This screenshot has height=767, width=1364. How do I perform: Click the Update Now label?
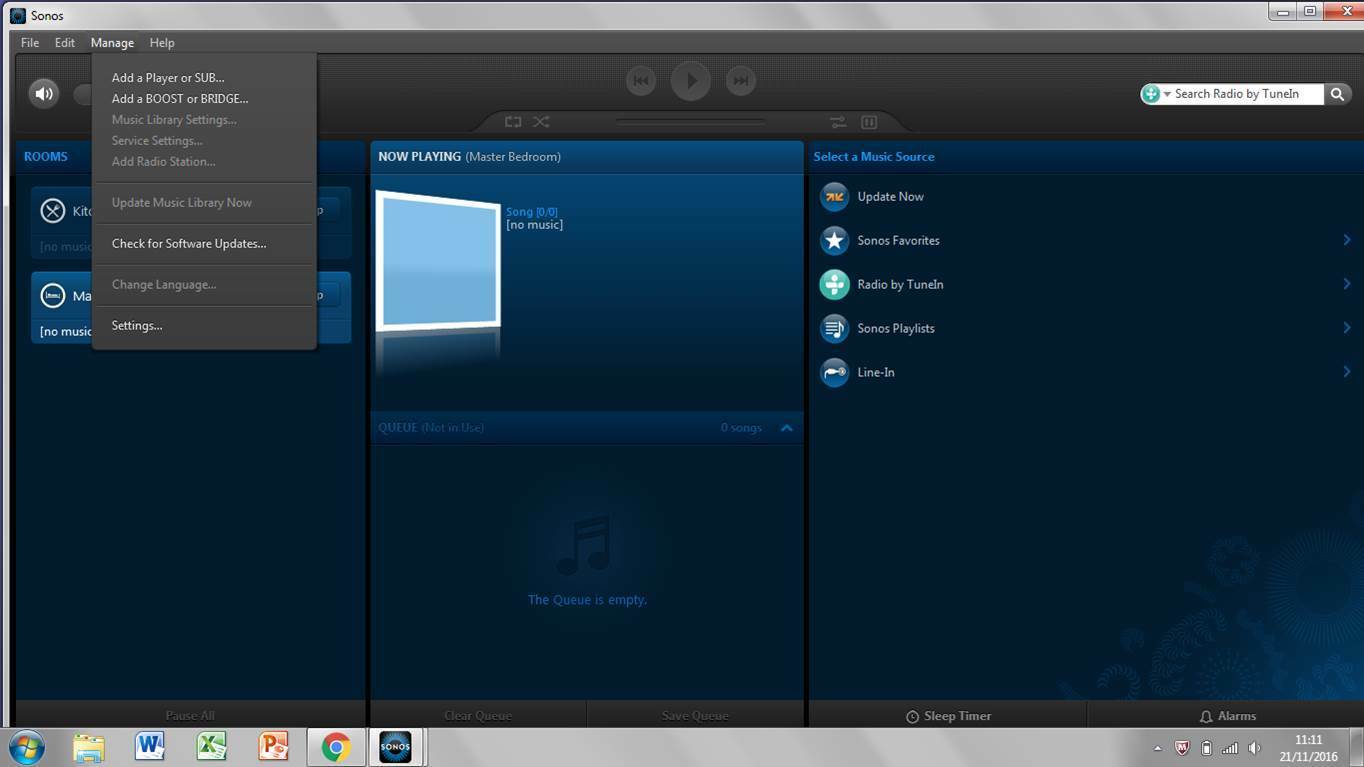890,197
